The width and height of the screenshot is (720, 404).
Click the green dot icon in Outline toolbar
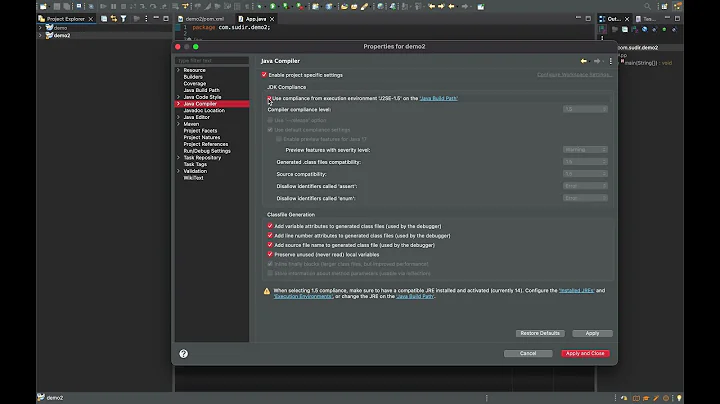tap(664, 29)
